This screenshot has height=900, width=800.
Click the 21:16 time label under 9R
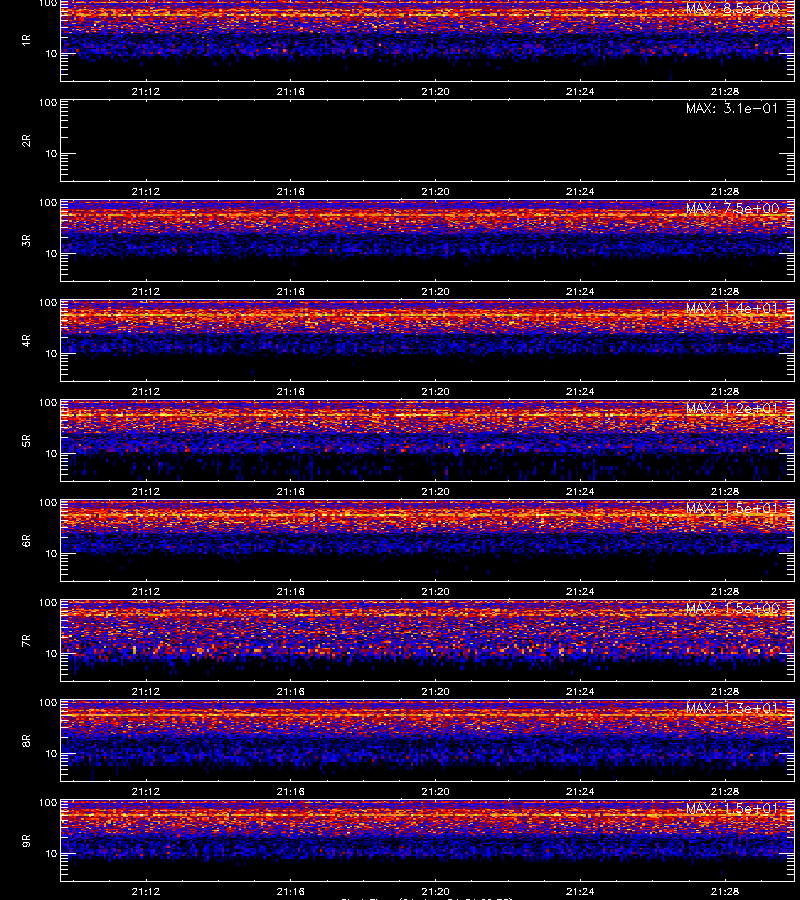[x=290, y=892]
